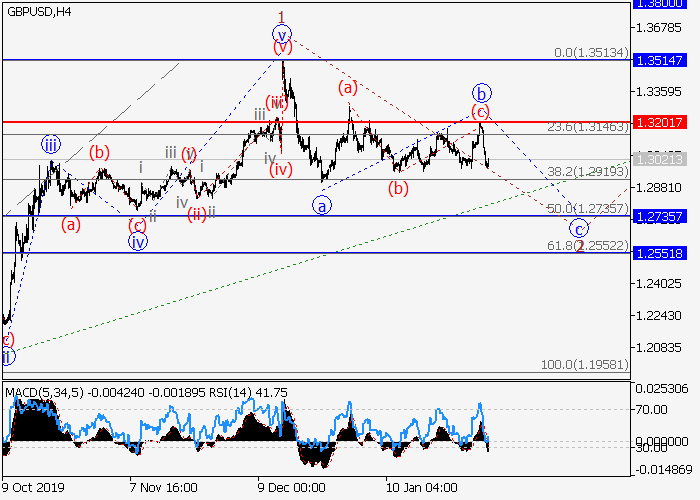Click the blue circled b wave label
Viewport: 700px width, 500px height.
coord(481,92)
